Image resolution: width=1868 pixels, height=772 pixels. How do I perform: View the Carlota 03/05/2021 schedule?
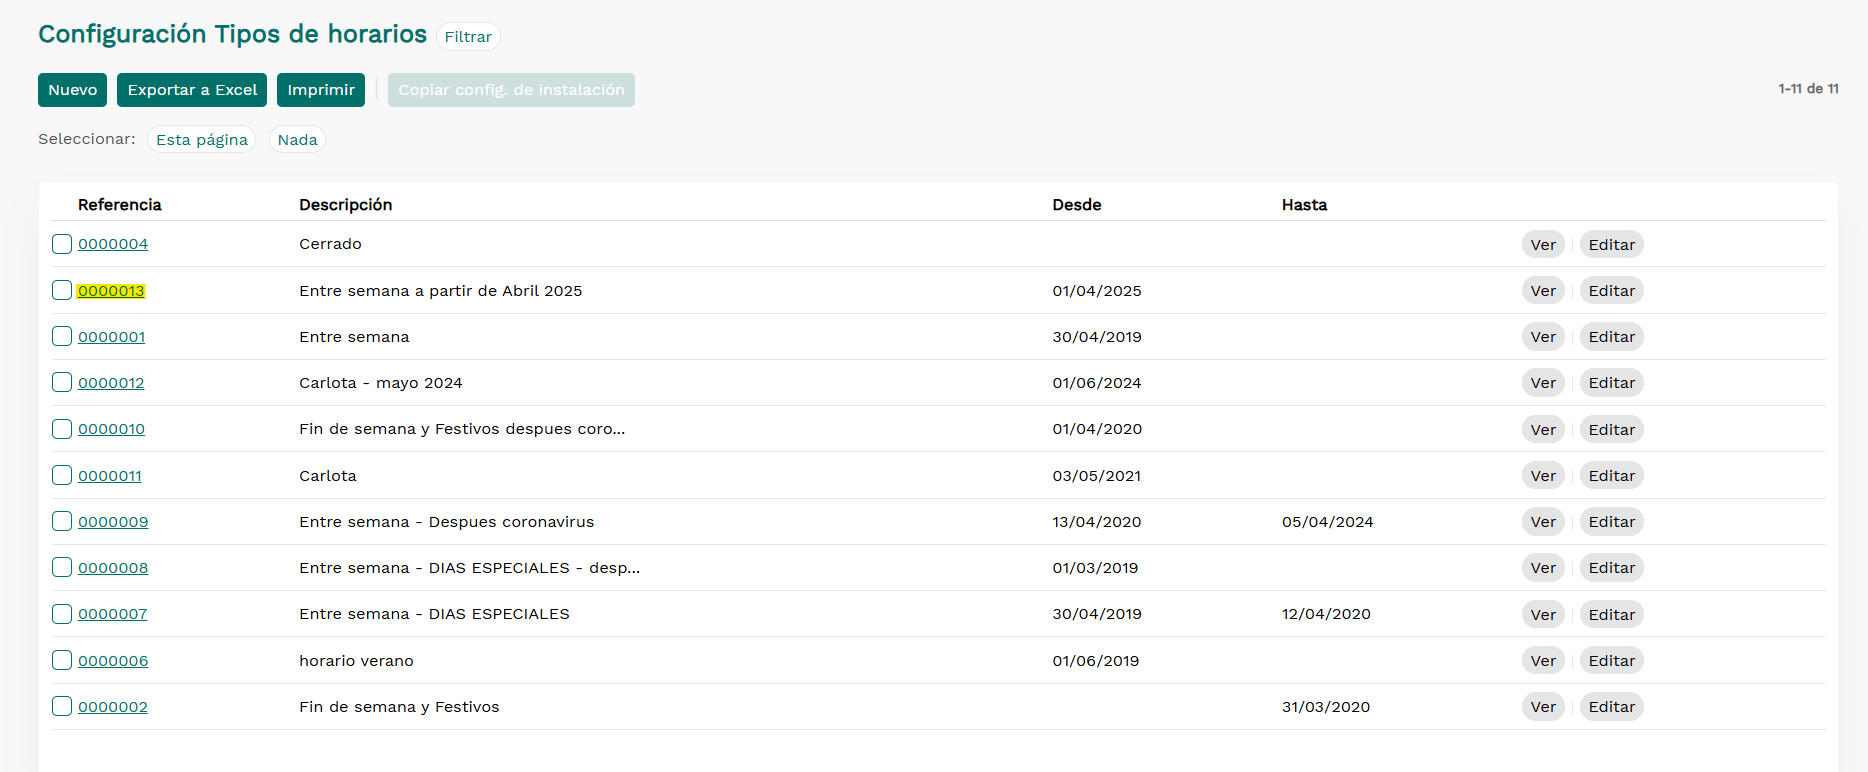click(1542, 476)
